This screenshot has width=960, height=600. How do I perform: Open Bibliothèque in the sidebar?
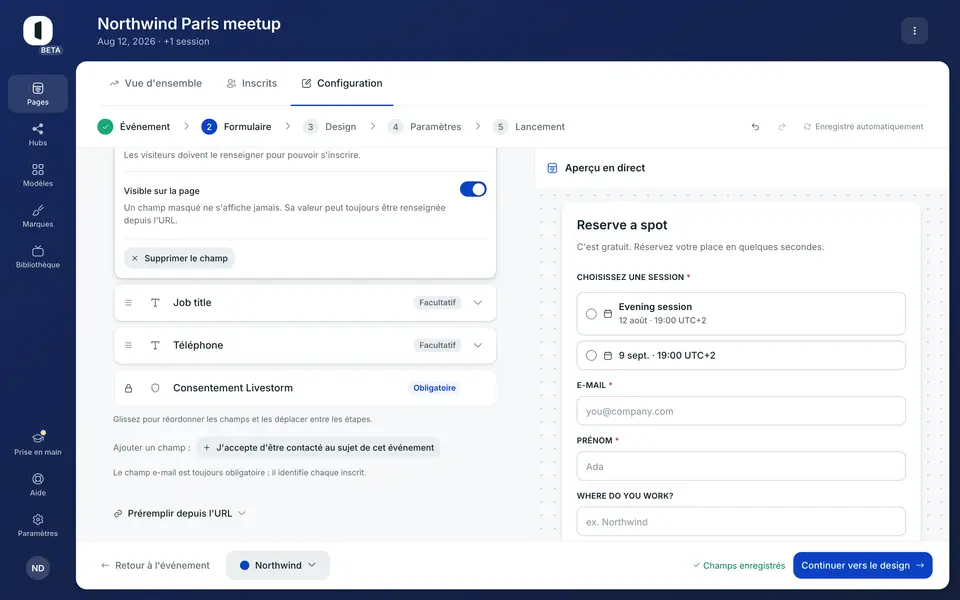38,257
